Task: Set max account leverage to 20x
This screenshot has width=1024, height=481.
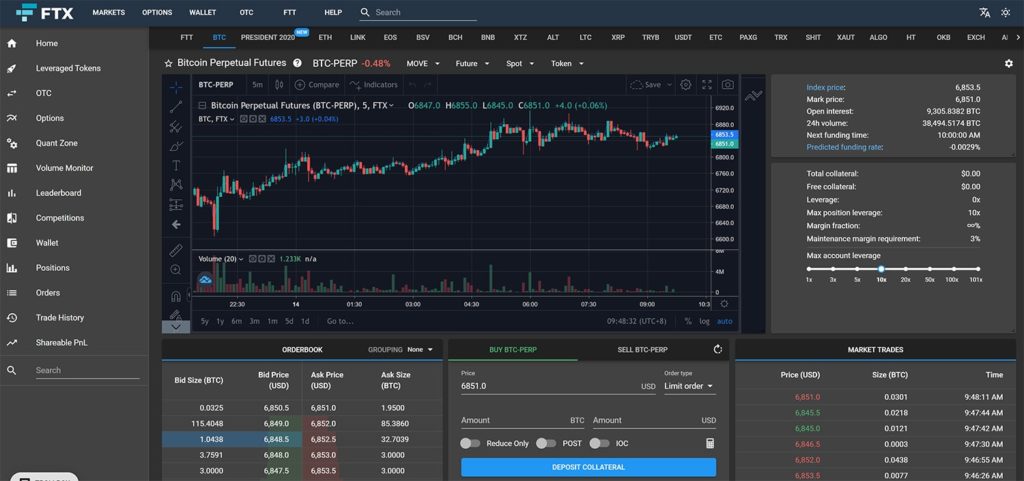Action: coord(905,269)
